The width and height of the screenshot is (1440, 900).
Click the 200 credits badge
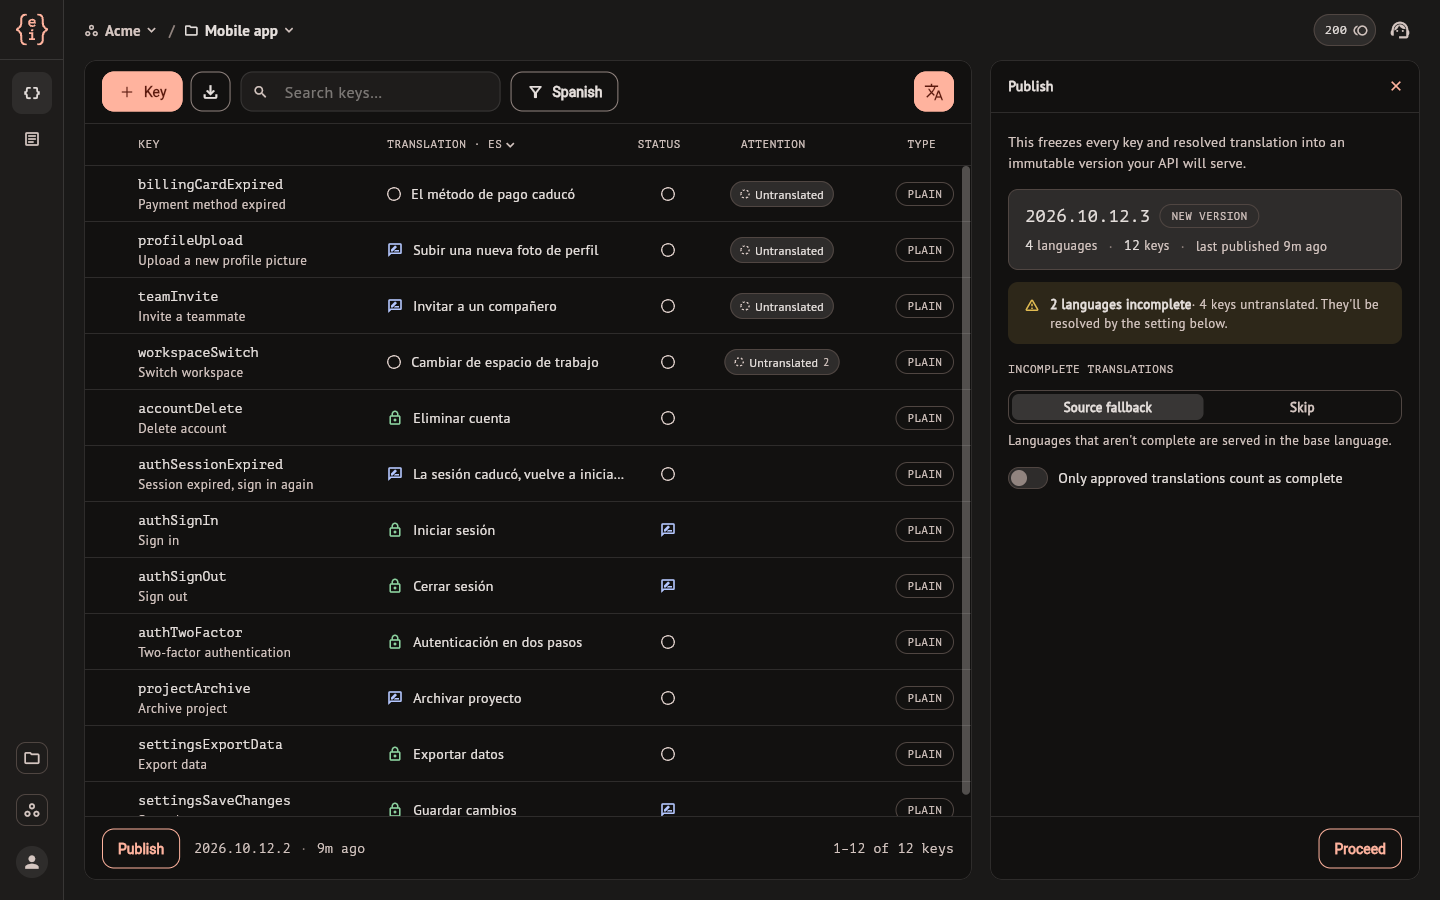(1344, 30)
